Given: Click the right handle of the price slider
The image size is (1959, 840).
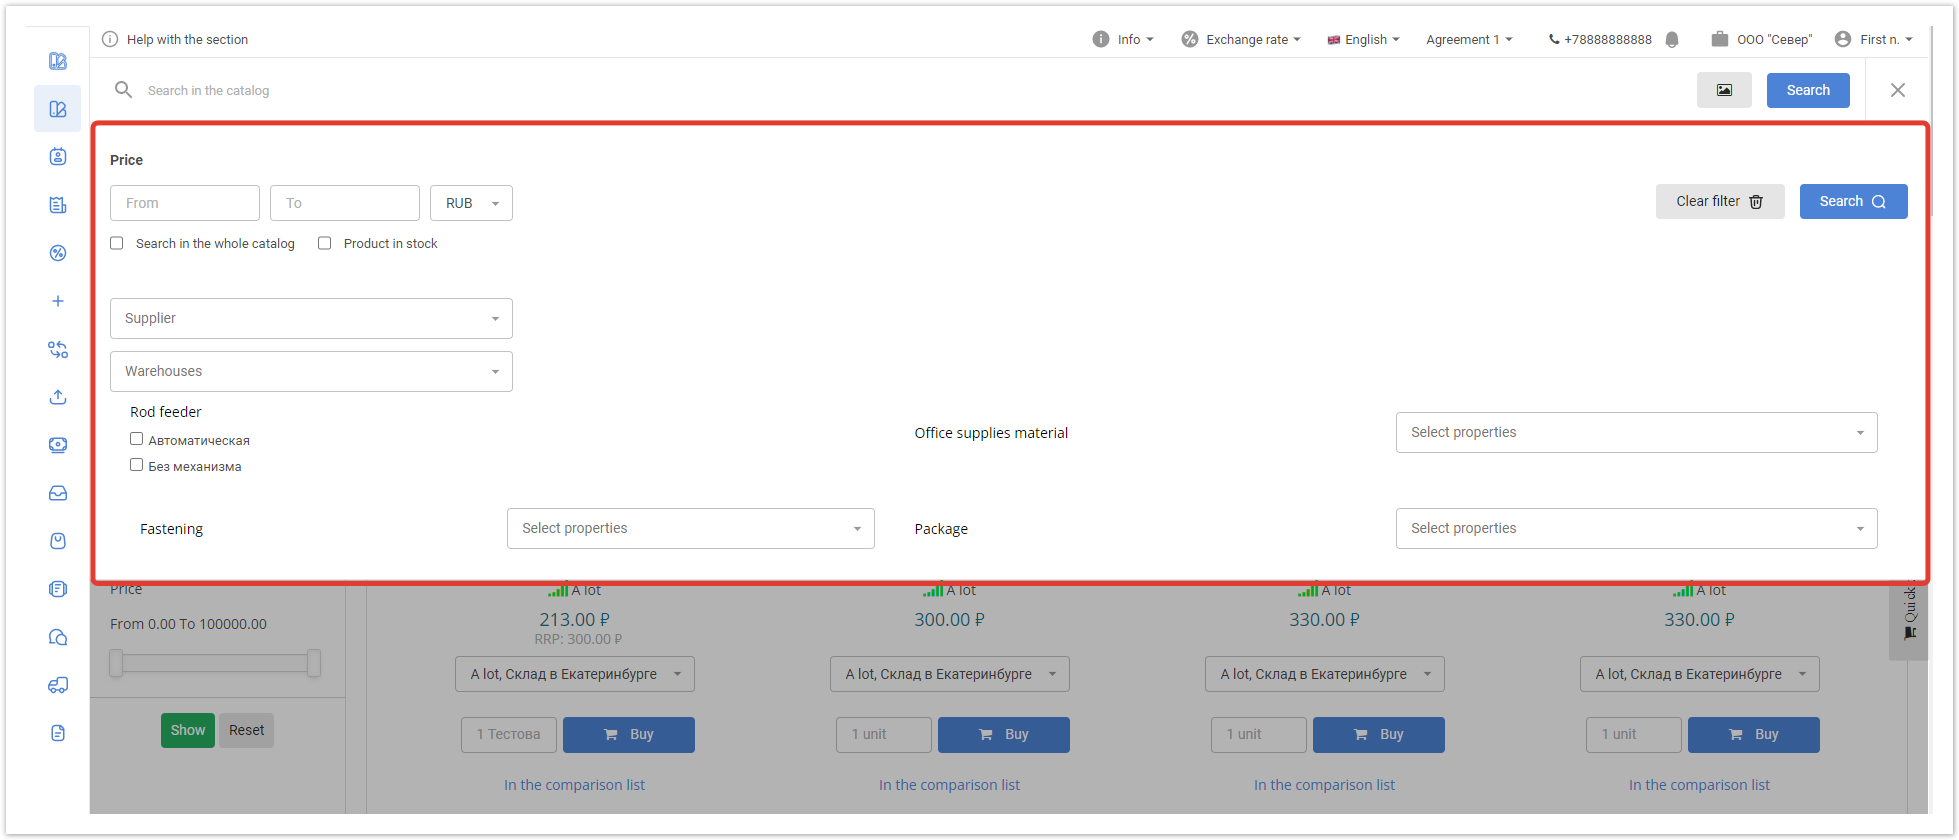Looking at the screenshot, I should (314, 663).
